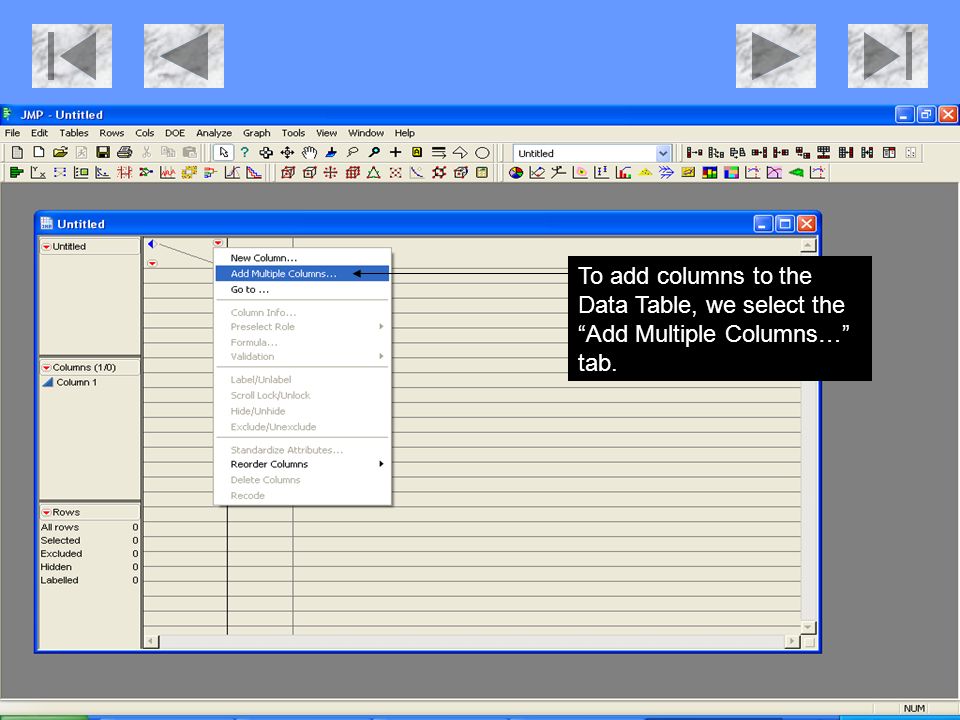
Task: Open the Untitled table selector dropdown
Action: tap(662, 153)
